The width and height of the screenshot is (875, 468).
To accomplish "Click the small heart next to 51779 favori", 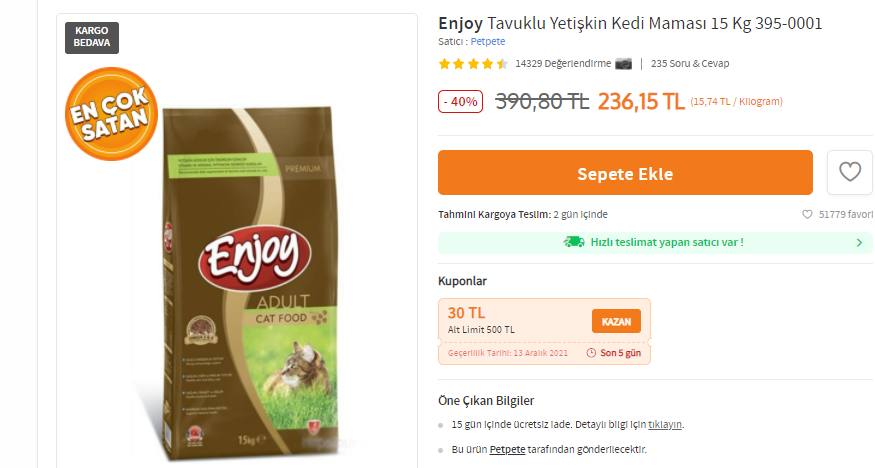I will tap(807, 214).
